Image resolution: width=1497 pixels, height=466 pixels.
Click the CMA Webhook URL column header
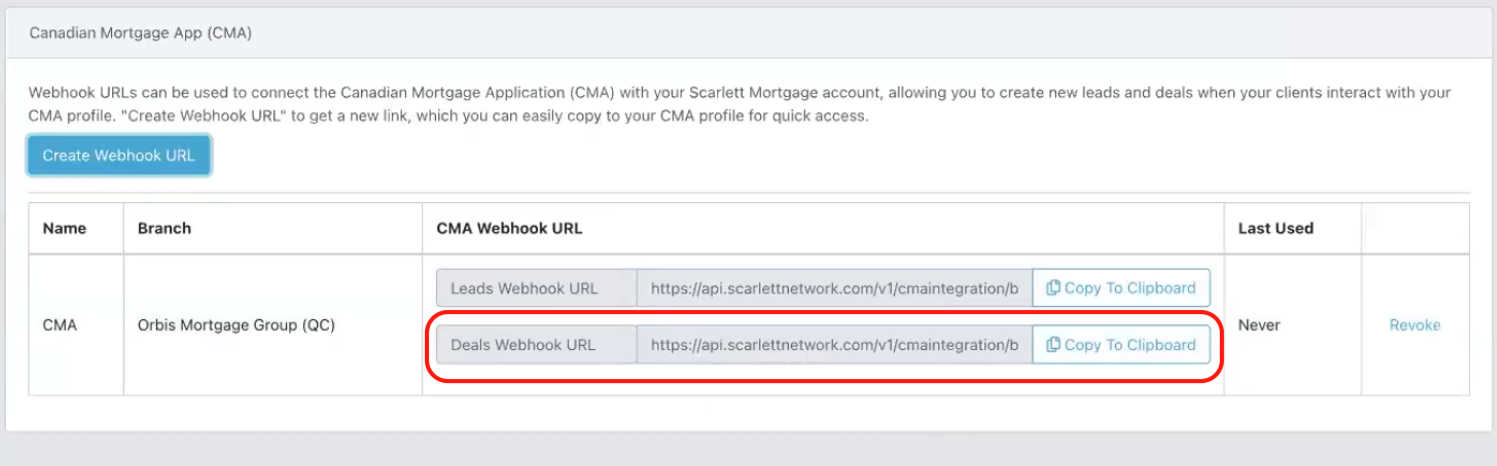509,228
